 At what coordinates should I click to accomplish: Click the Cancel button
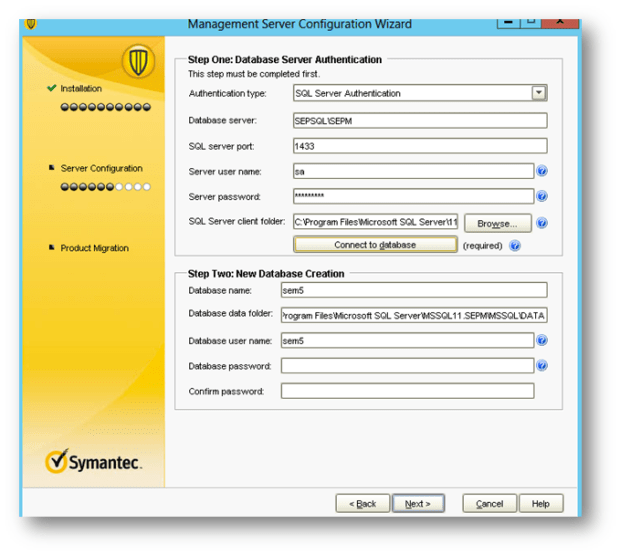(x=490, y=503)
